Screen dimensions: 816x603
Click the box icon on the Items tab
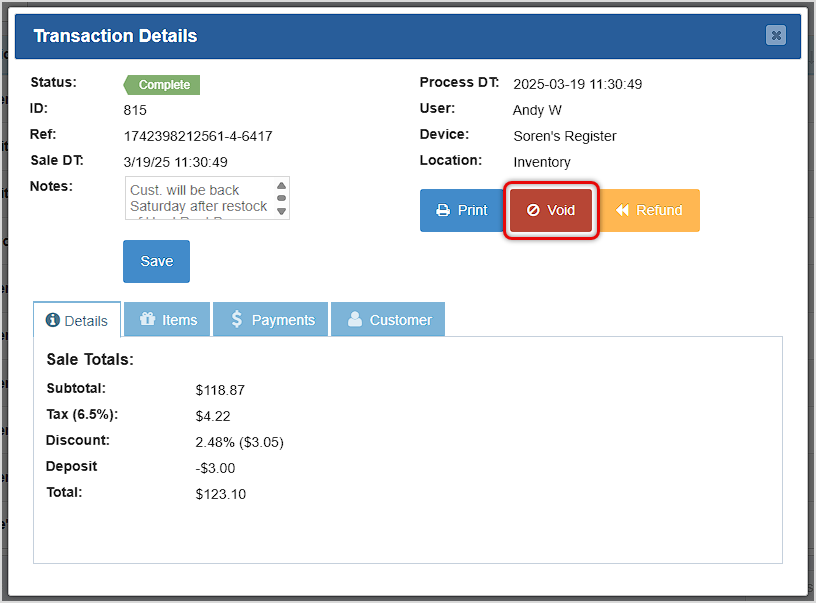coord(146,319)
